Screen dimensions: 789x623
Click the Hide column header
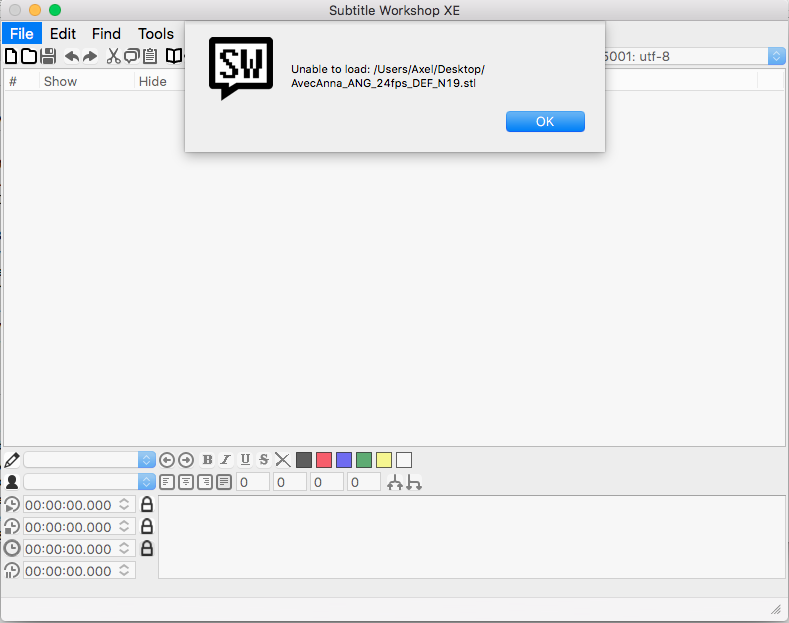click(152, 82)
